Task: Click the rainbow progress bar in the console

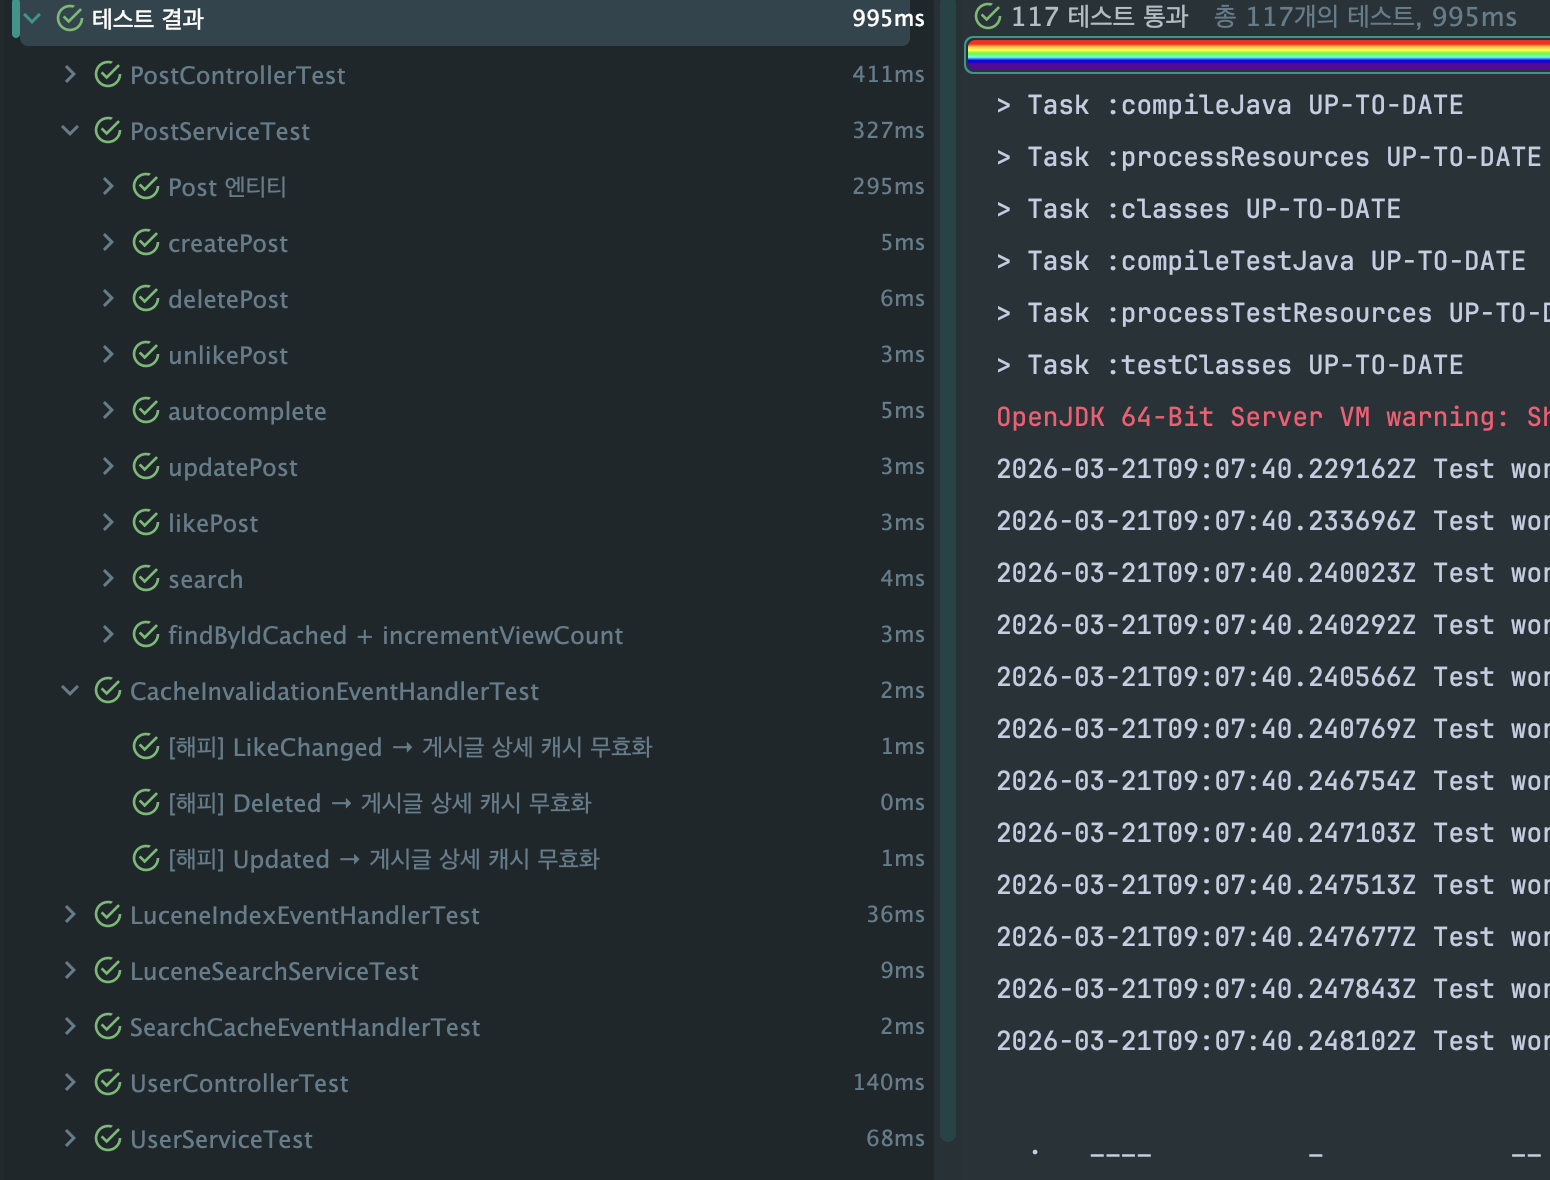Action: pyautogui.click(x=1255, y=55)
